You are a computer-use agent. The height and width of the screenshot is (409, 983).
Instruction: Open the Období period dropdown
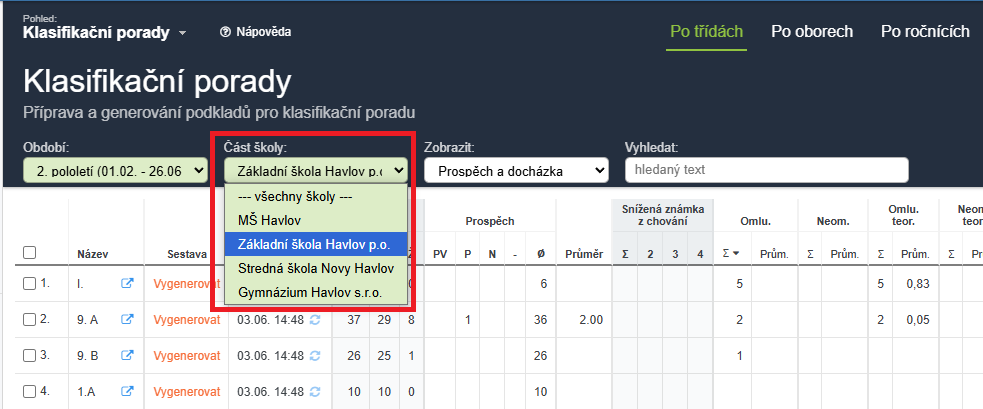[x=115, y=170]
